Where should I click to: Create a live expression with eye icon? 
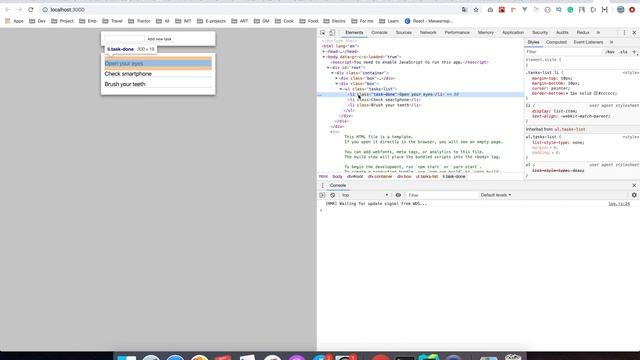pos(398,195)
